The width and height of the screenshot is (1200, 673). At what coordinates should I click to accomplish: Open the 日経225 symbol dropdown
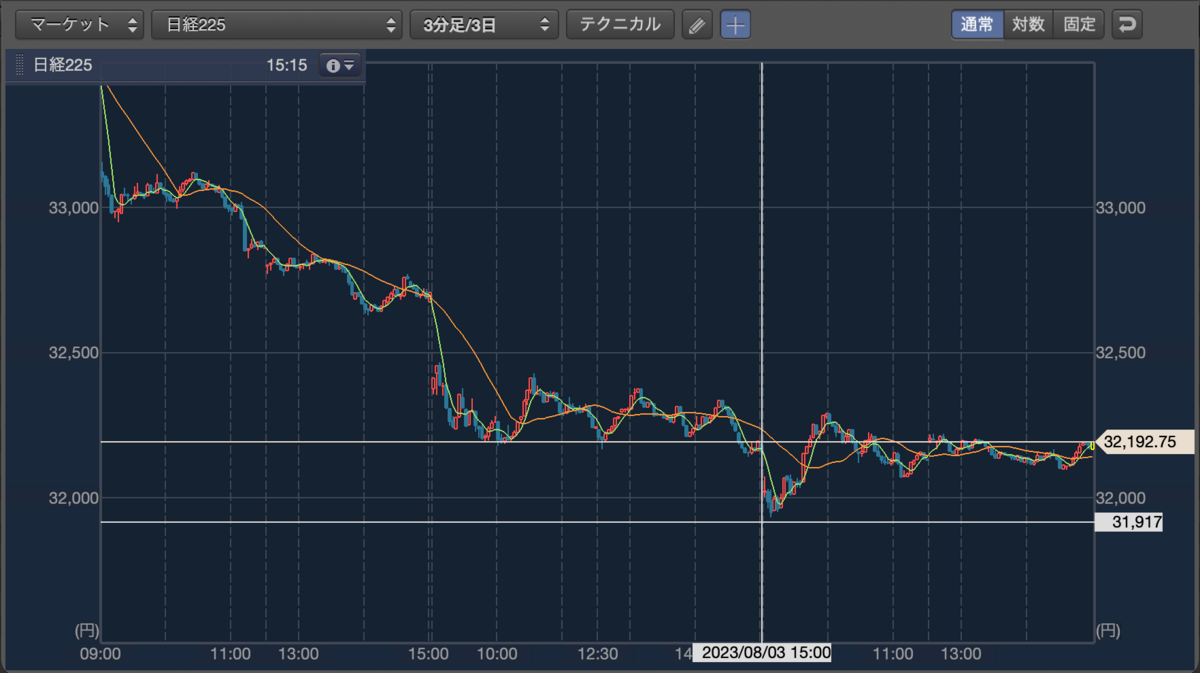(x=277, y=25)
